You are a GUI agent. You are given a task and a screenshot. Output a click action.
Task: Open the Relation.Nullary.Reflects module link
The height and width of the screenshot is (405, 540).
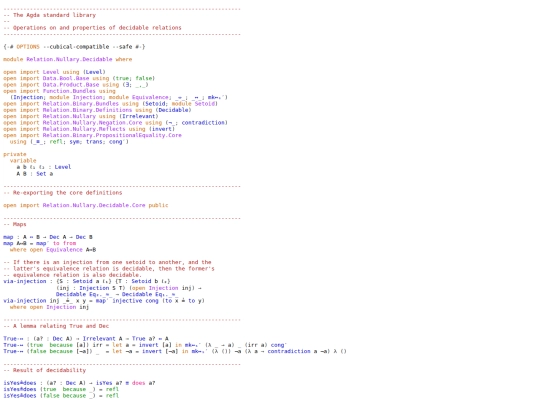pyautogui.click(x=84, y=129)
